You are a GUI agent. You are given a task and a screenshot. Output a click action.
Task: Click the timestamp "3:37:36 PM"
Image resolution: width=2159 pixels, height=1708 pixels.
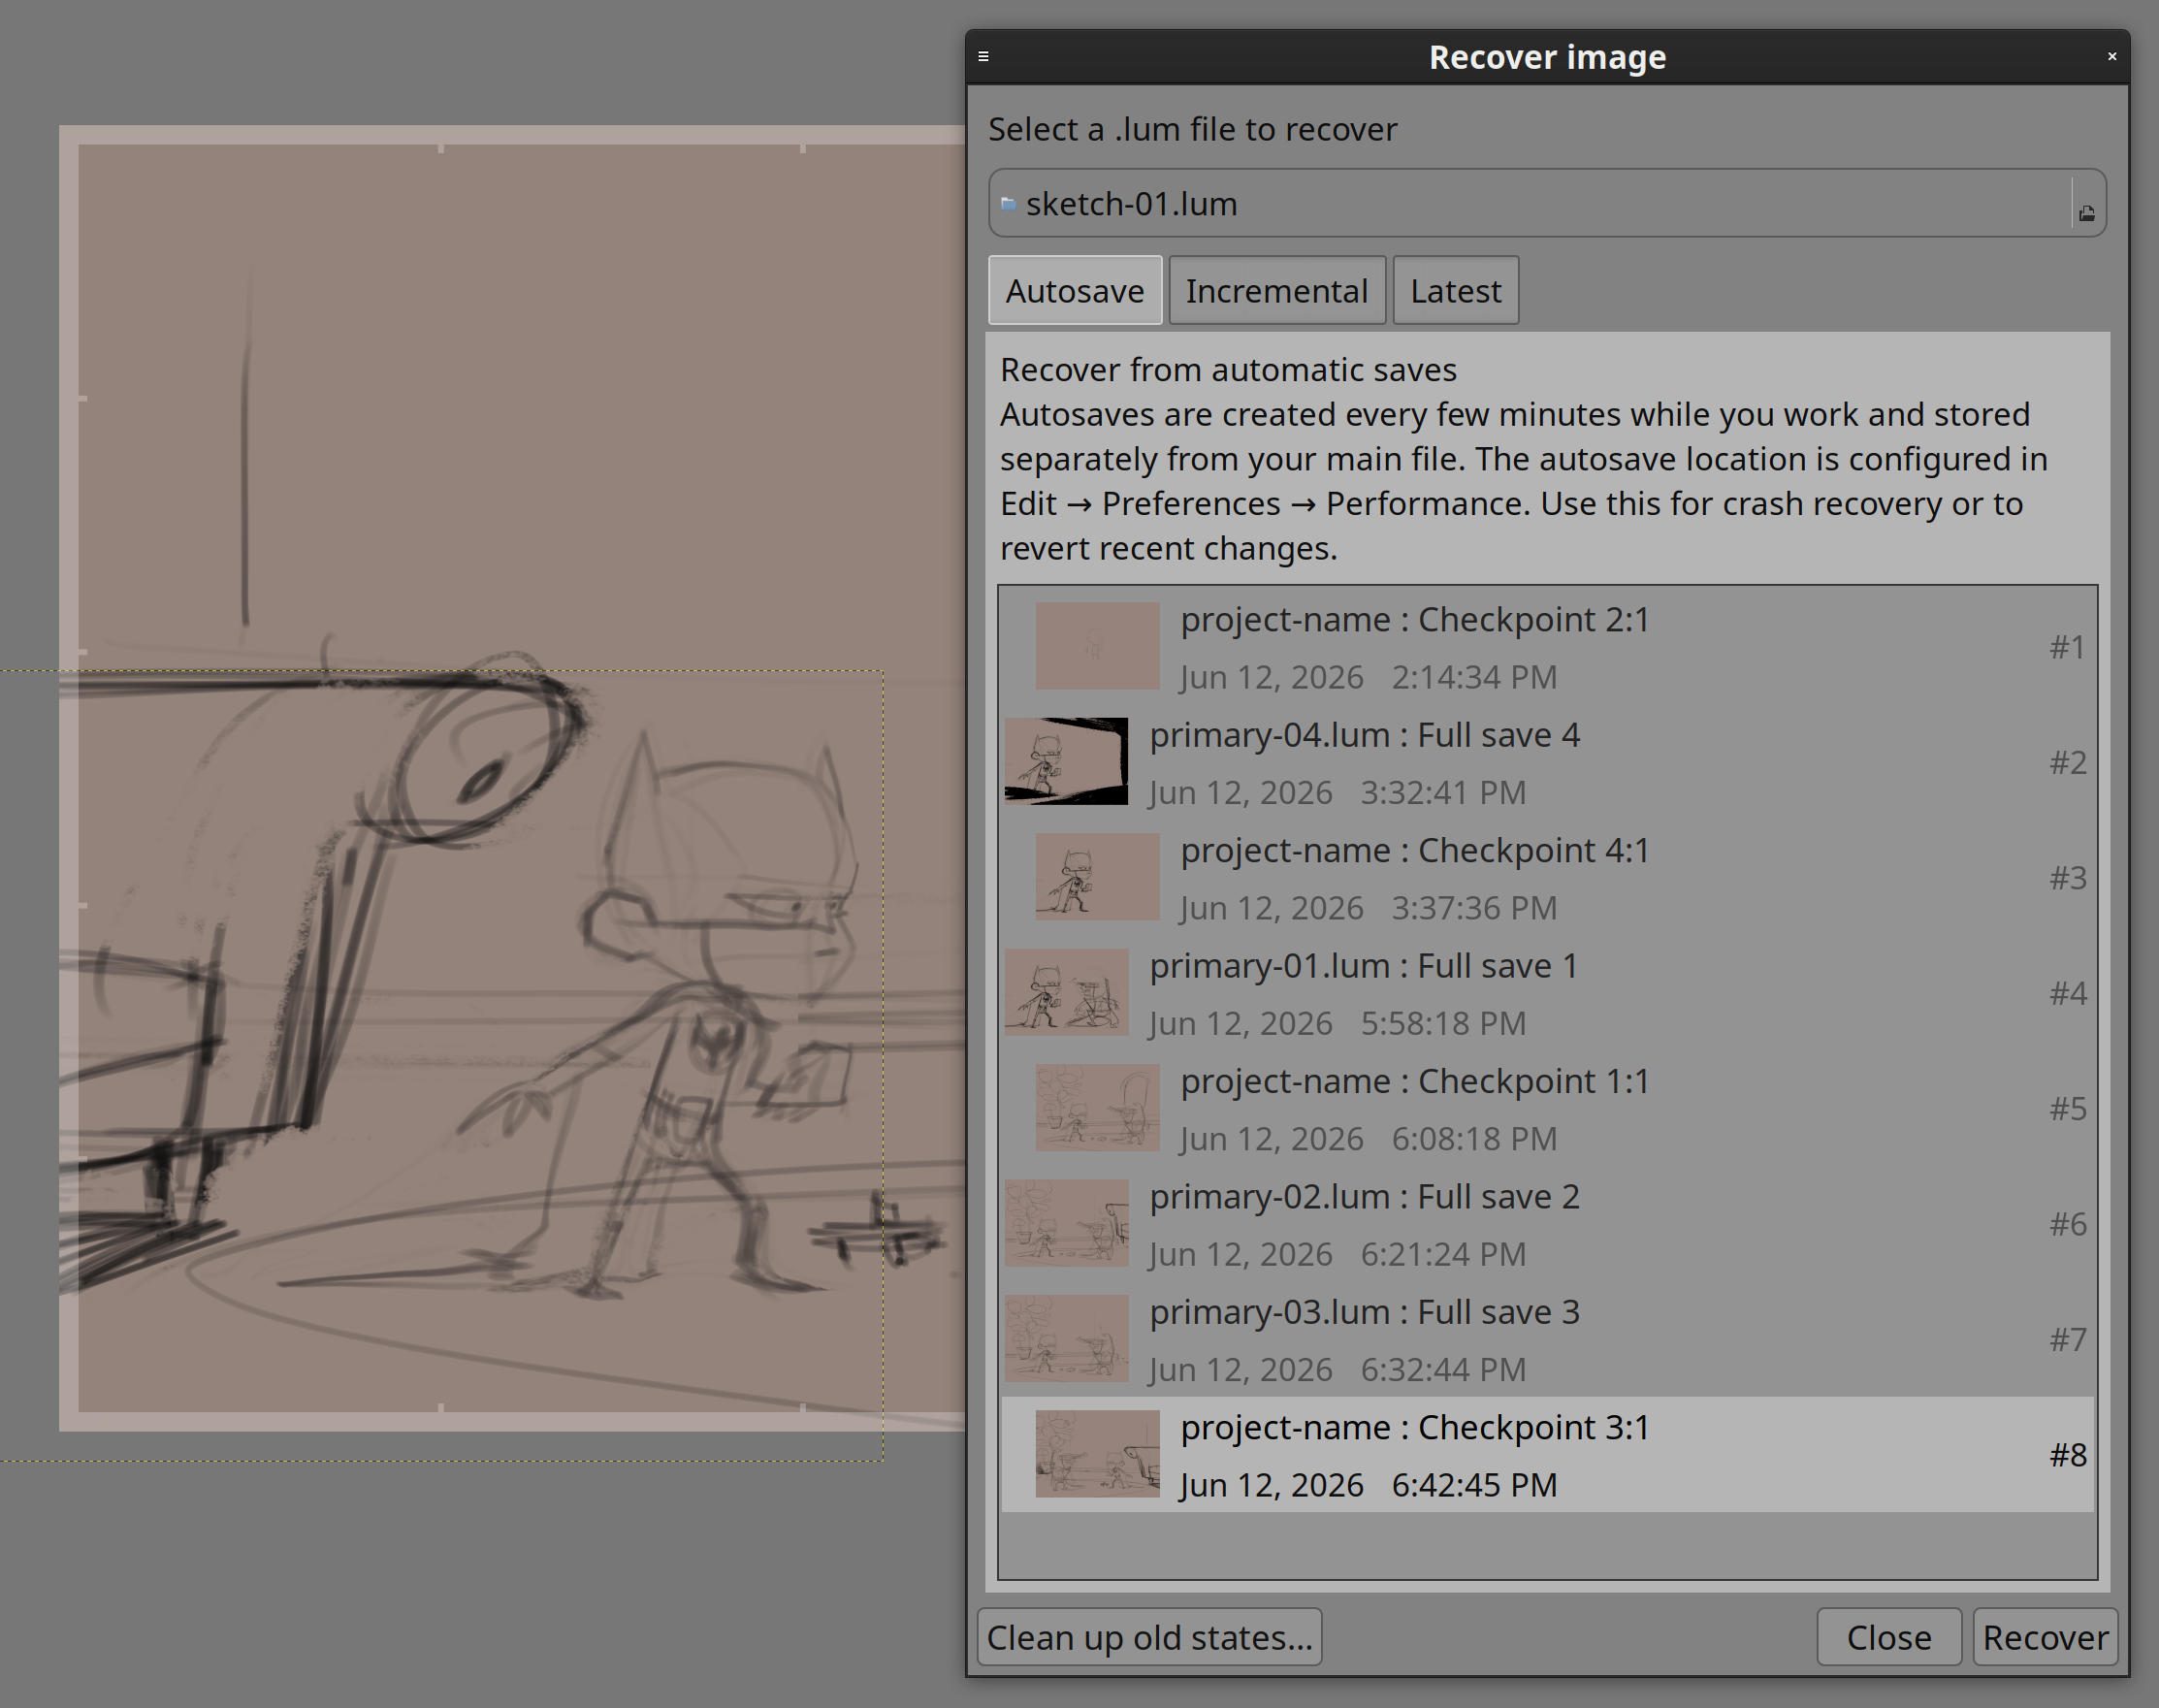1474,908
